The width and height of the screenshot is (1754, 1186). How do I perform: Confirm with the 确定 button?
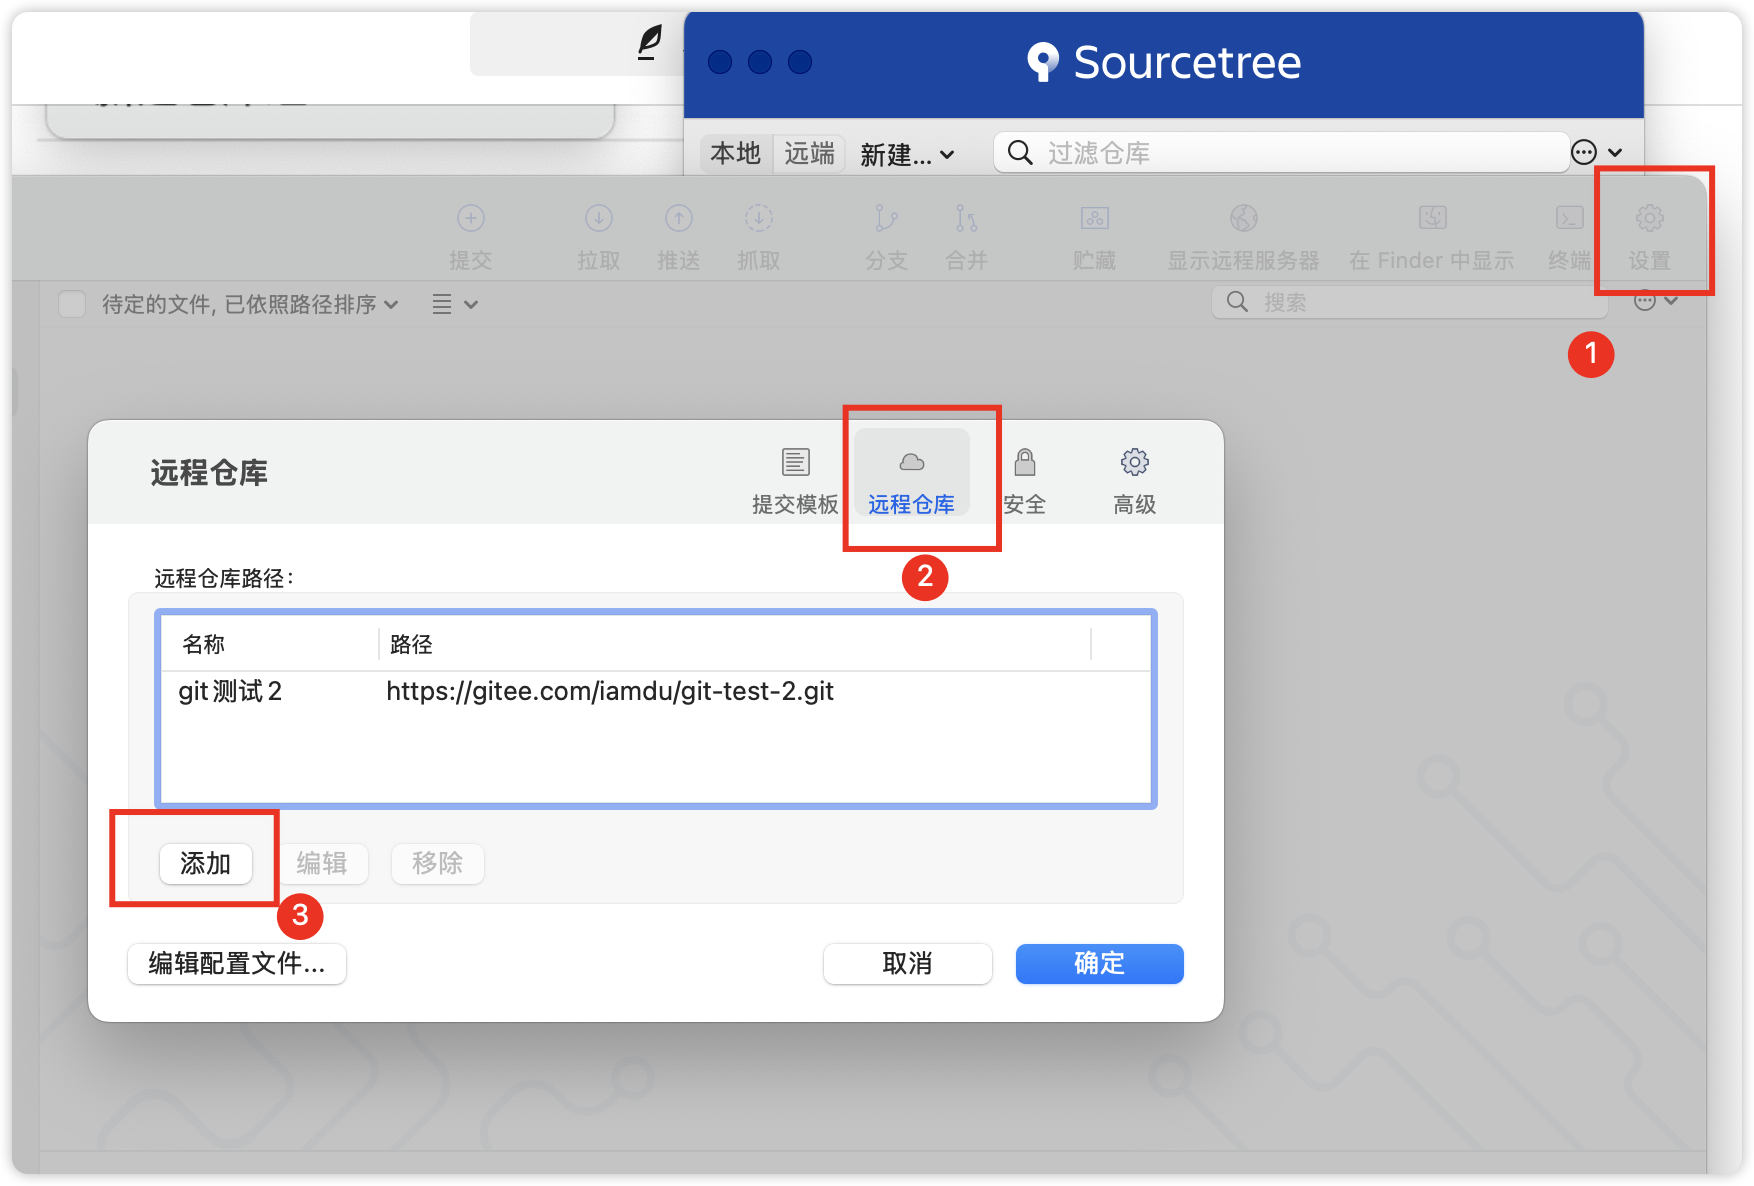pyautogui.click(x=1100, y=964)
